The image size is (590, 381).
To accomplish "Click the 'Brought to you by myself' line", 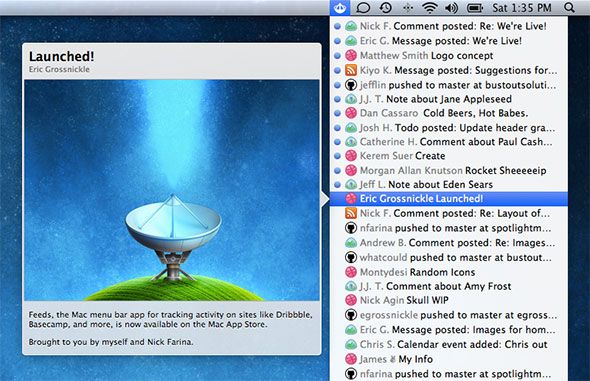I will point(111,342).
